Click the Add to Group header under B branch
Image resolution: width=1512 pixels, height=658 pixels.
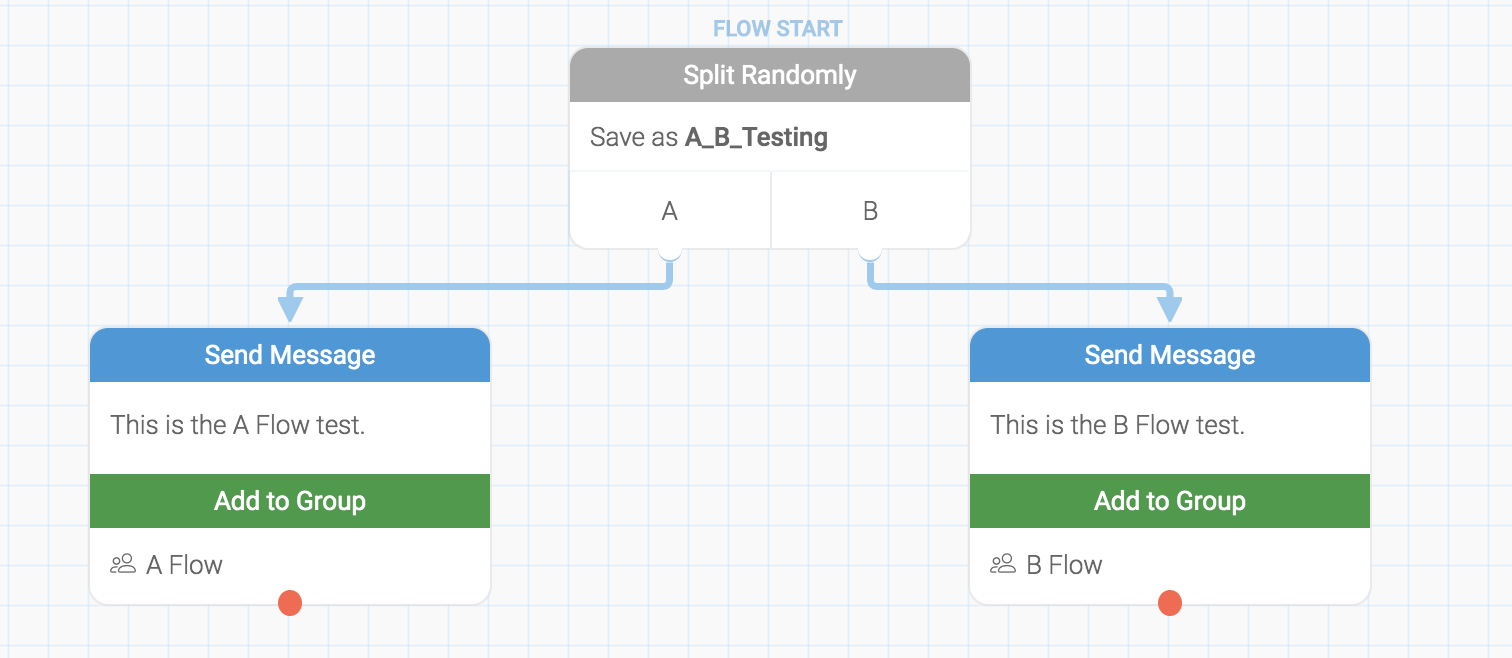(1169, 501)
